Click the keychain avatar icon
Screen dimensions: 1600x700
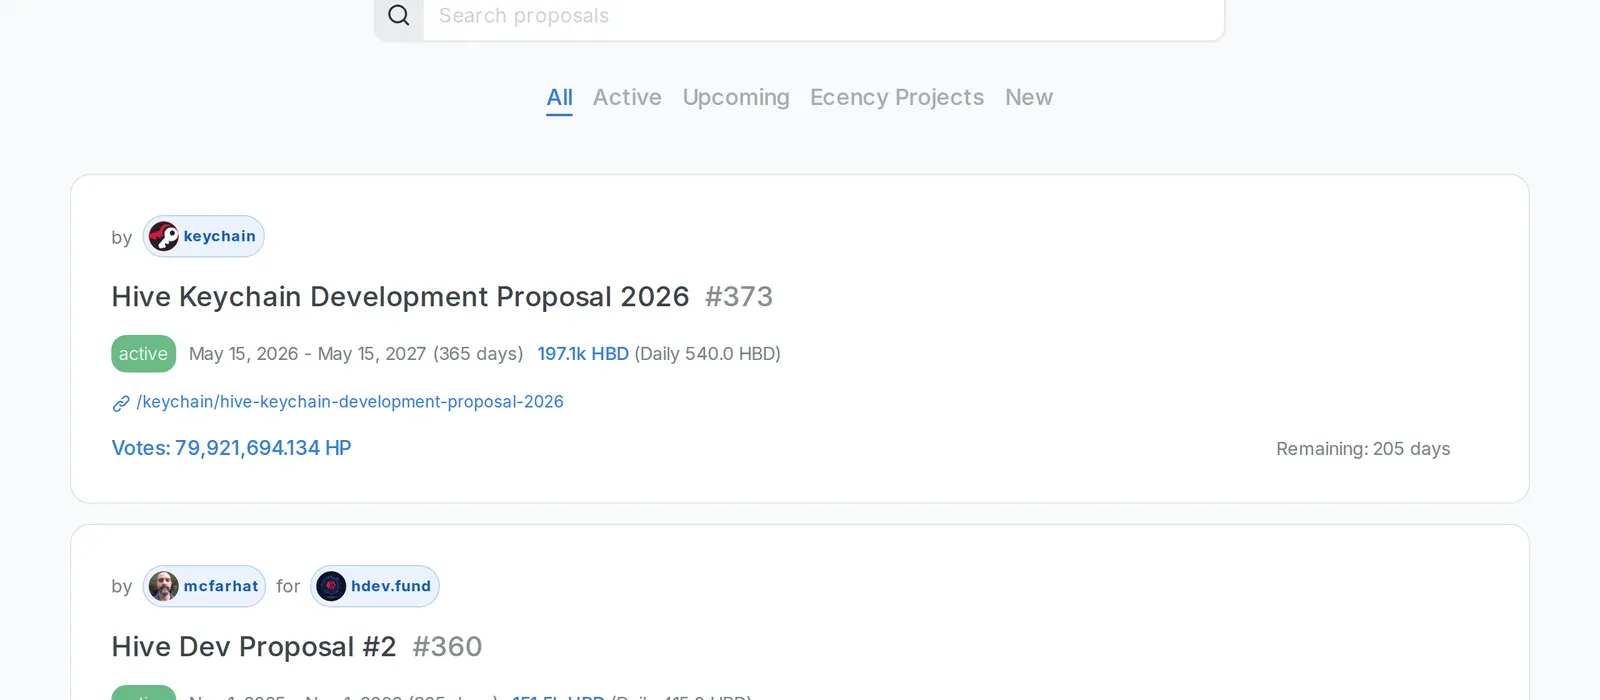click(164, 236)
